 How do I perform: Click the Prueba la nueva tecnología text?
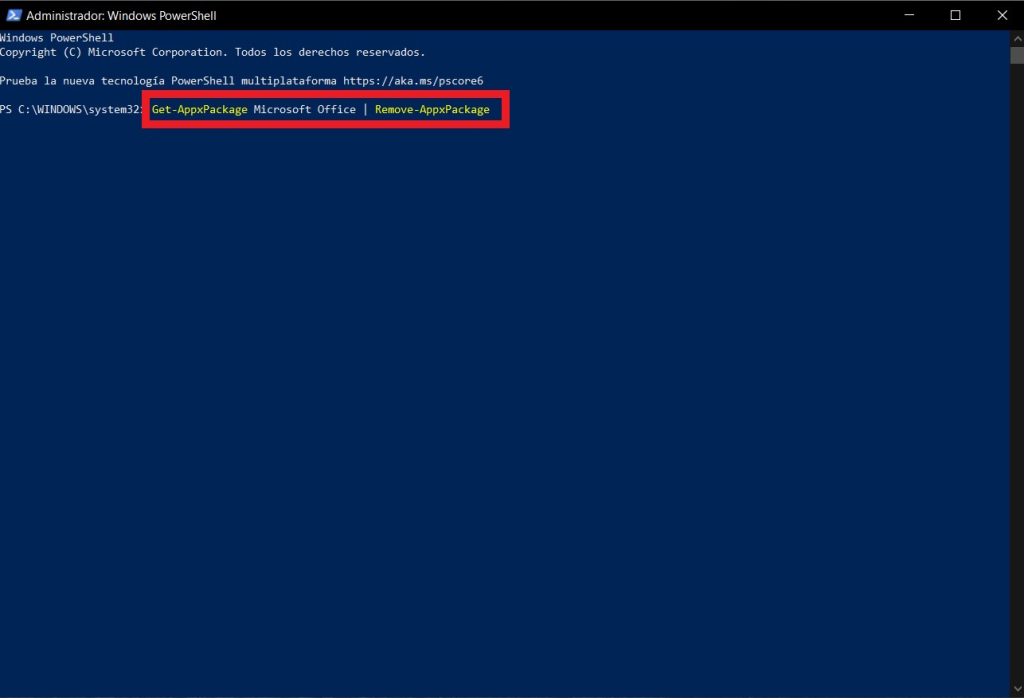click(x=82, y=81)
